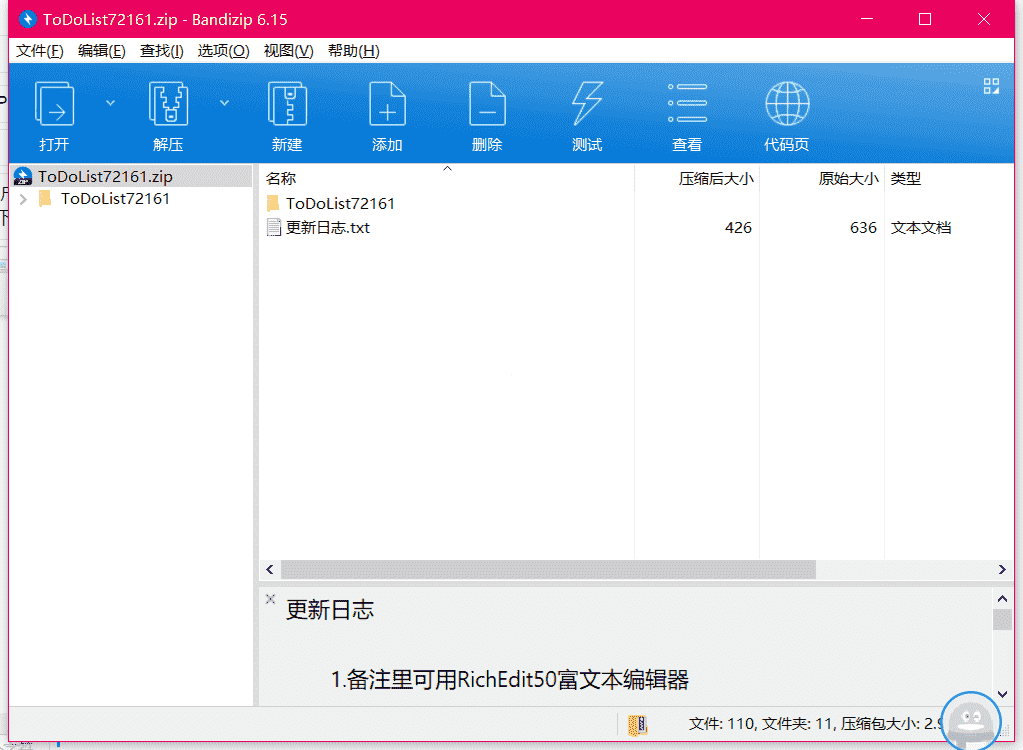1023x750 pixels.
Task: Click the status bar file count text
Action: tap(816, 724)
